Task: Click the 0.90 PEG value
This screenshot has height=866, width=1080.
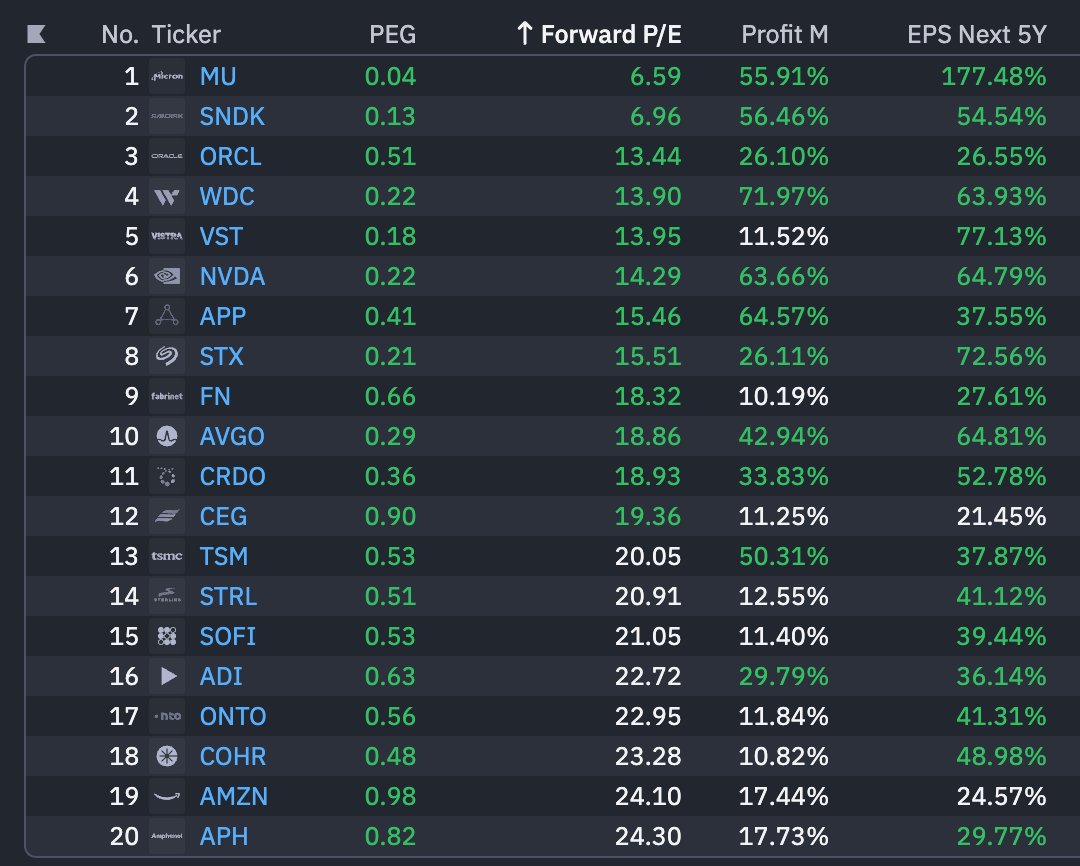Action: 391,516
